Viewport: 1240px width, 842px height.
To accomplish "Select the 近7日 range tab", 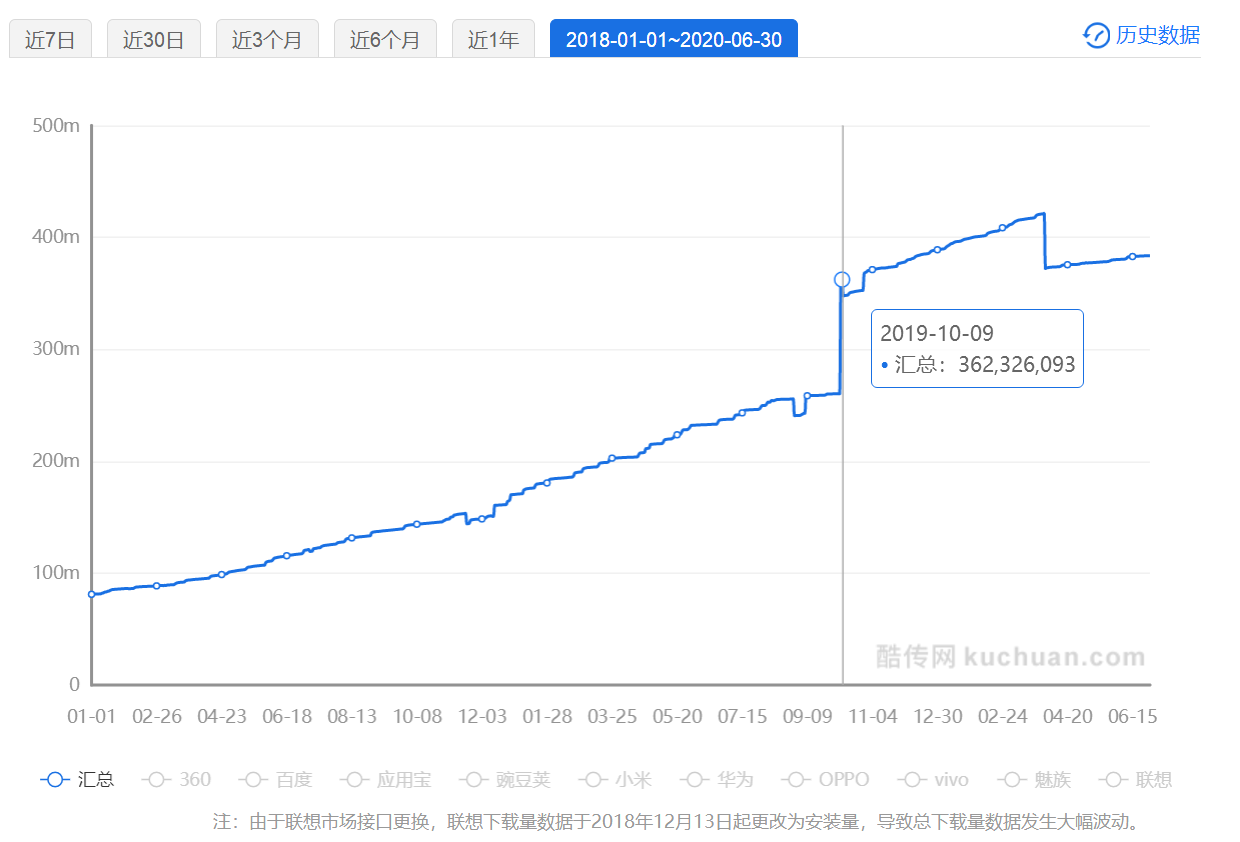I will pos(50,40).
